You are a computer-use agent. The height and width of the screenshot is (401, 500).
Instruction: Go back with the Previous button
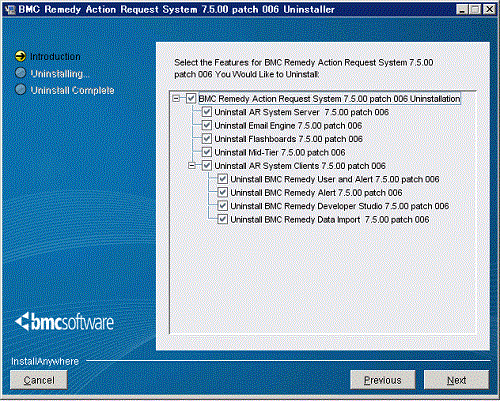pyautogui.click(x=383, y=380)
